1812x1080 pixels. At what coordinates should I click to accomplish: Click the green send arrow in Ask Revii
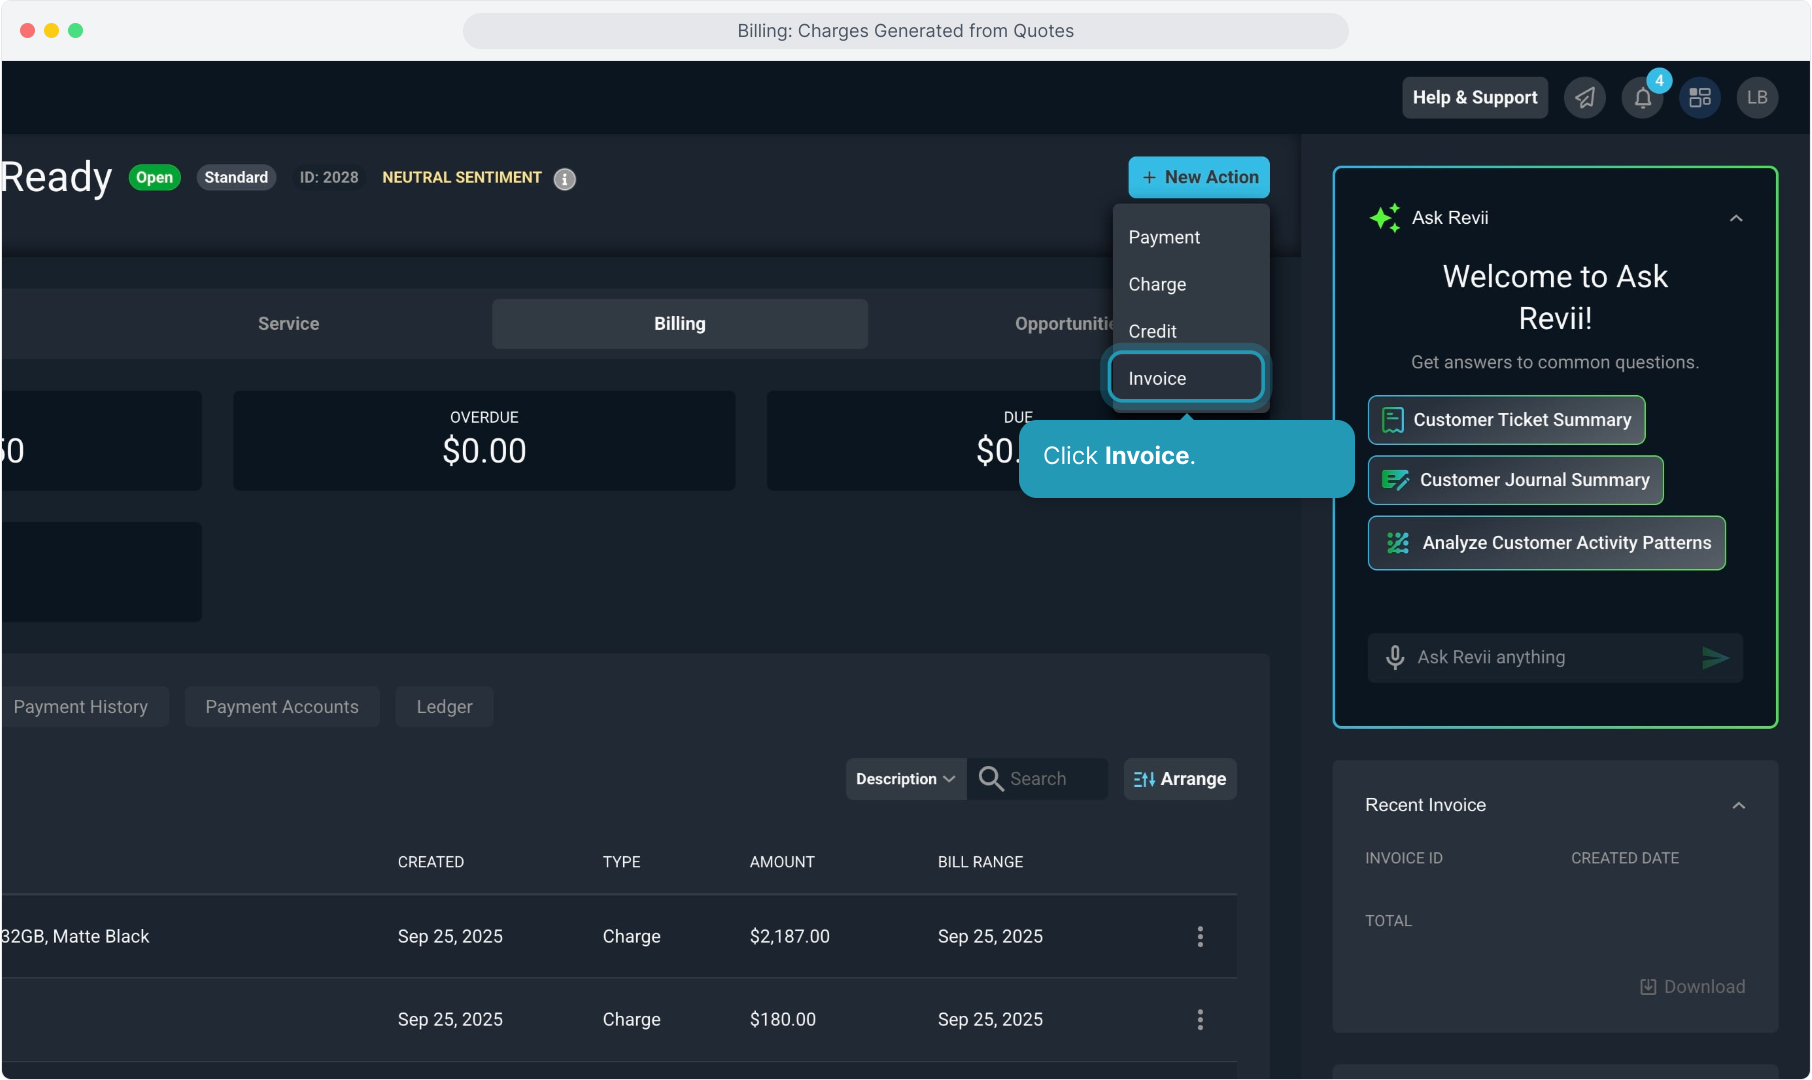pos(1715,657)
